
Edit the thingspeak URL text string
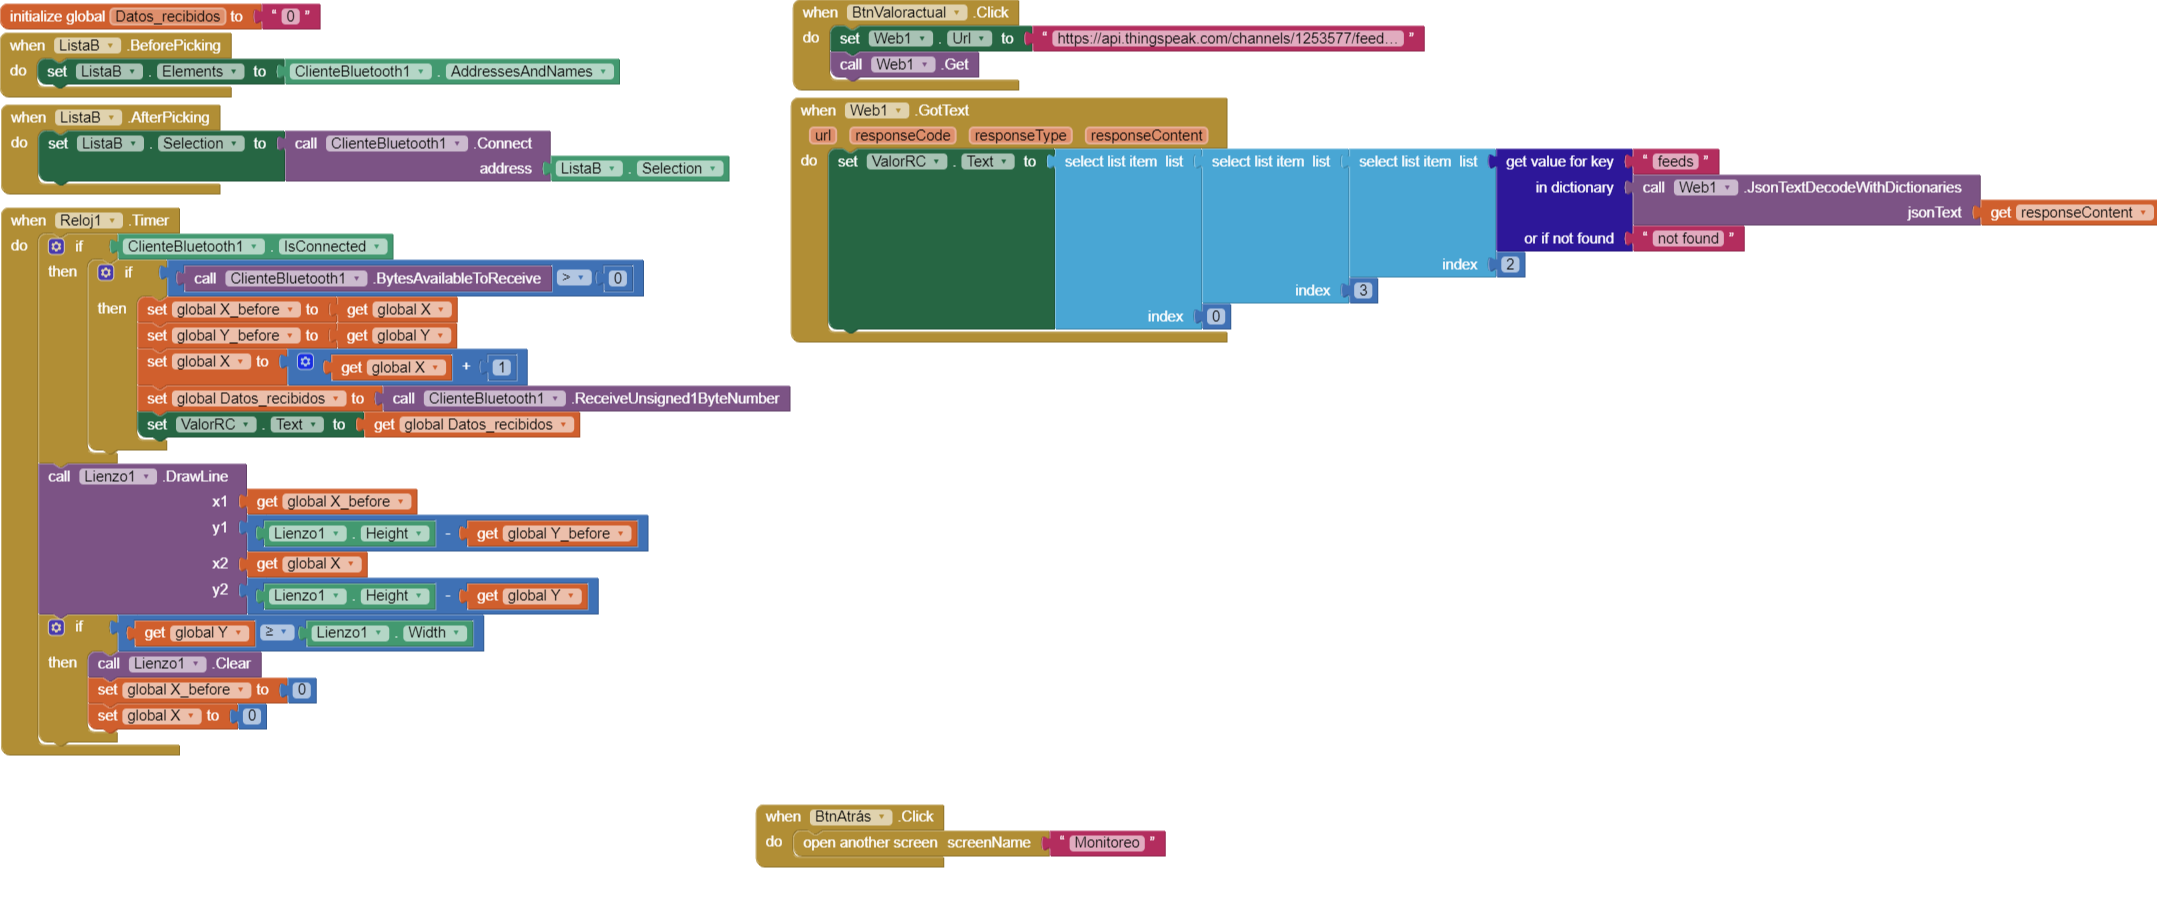tap(1228, 38)
